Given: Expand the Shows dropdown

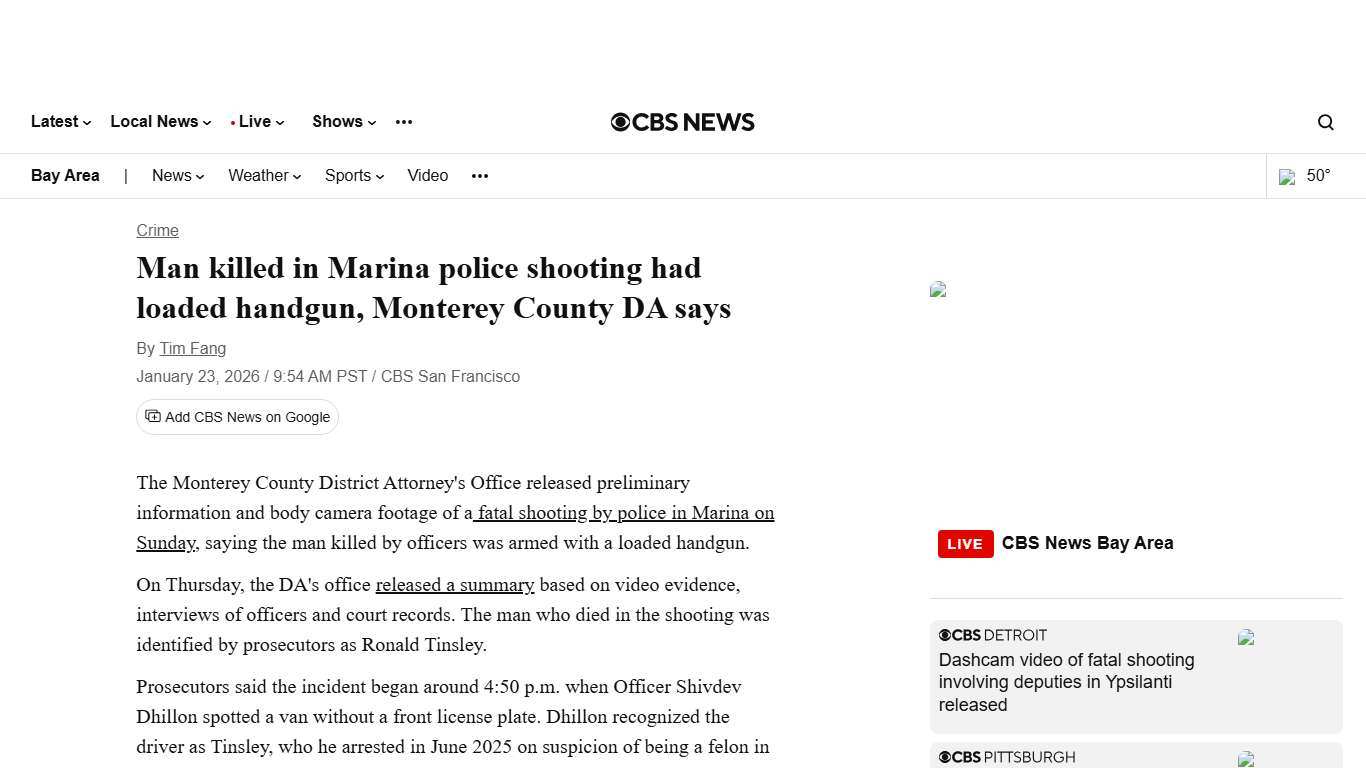Looking at the screenshot, I should coord(338,121).
